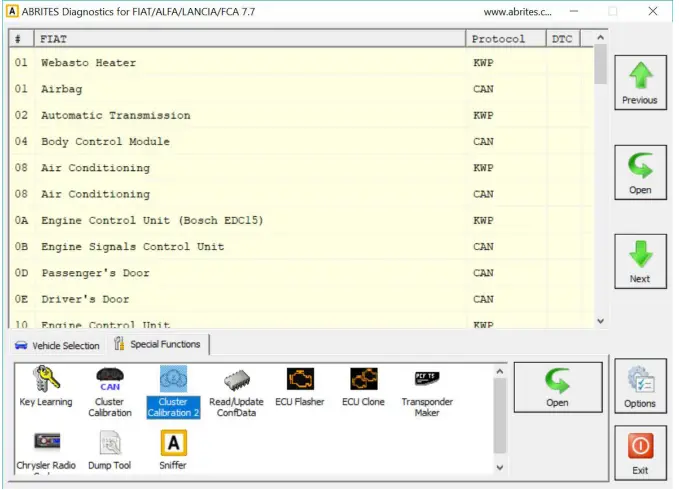The width and height of the screenshot is (679, 490).
Task: Switch to the Special Functions tab
Action: 158,344
